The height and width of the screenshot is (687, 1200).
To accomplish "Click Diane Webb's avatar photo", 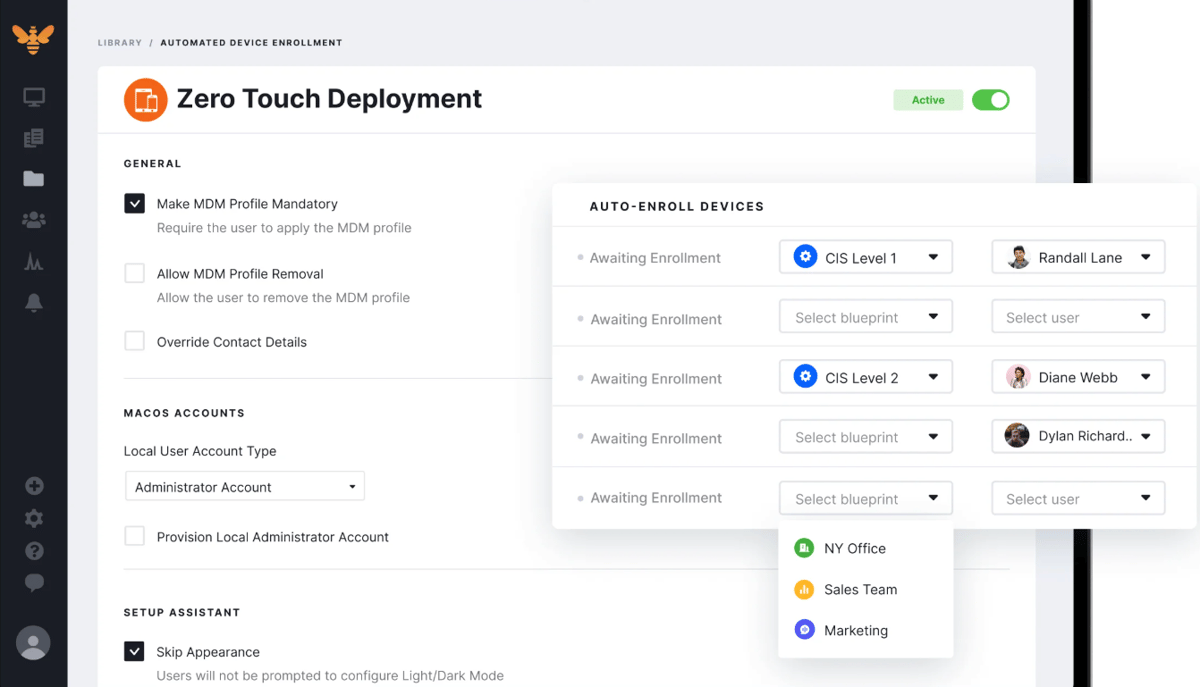I will (1018, 377).
